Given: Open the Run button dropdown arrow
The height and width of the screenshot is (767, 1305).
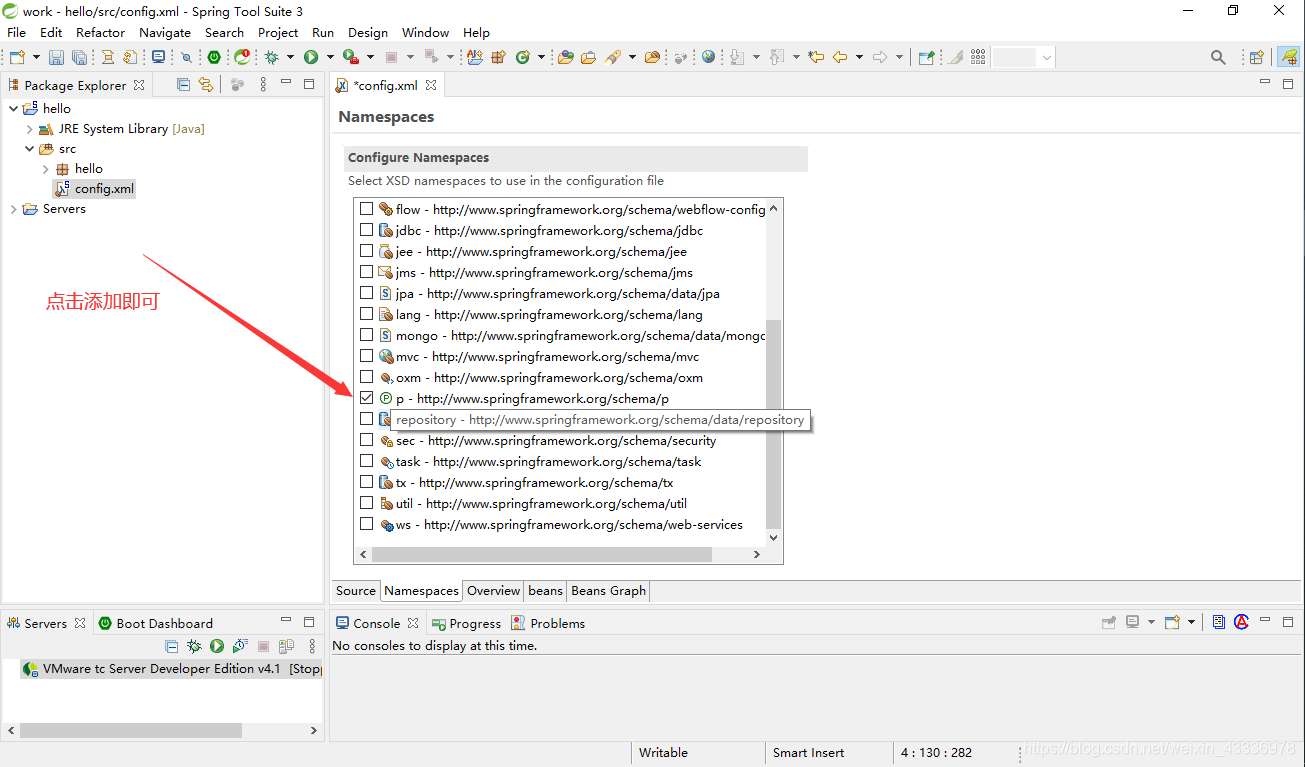Looking at the screenshot, I should click(x=329, y=57).
